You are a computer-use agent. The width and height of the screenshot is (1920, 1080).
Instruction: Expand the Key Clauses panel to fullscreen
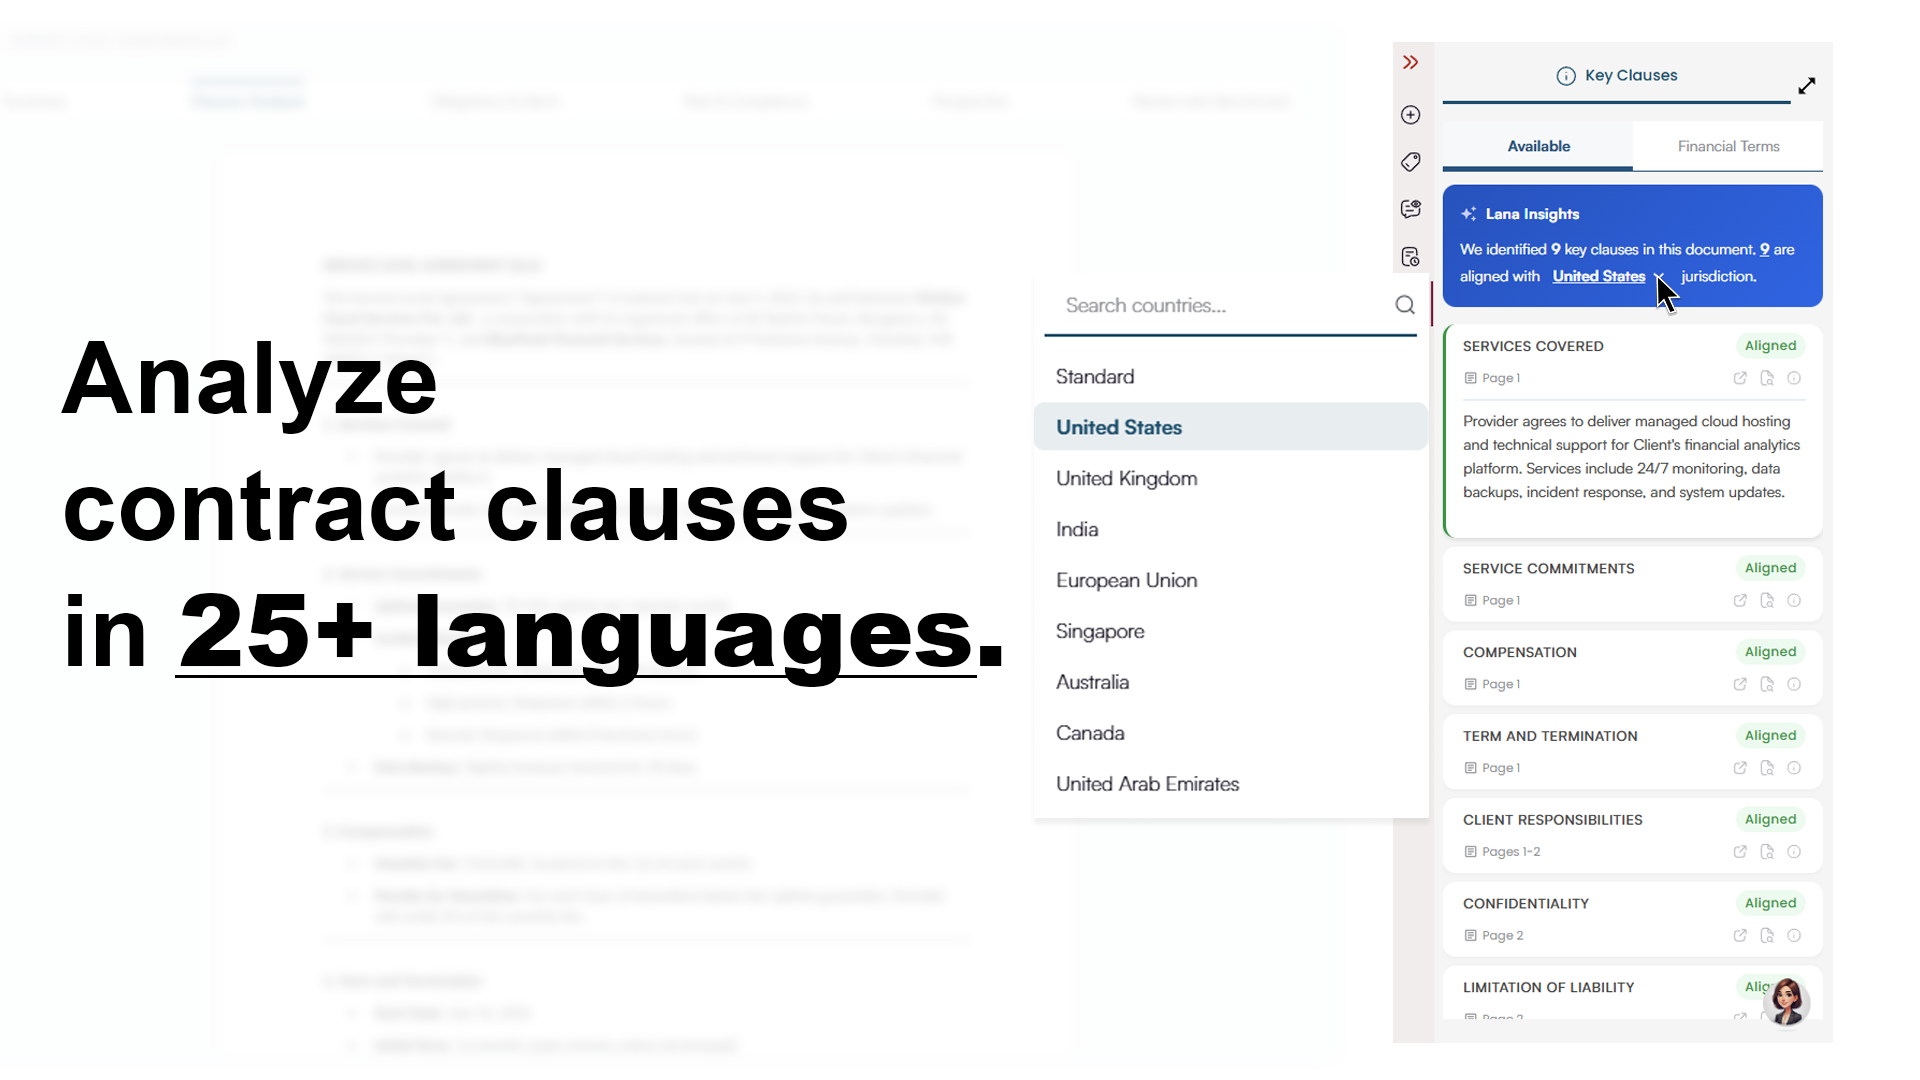1807,86
